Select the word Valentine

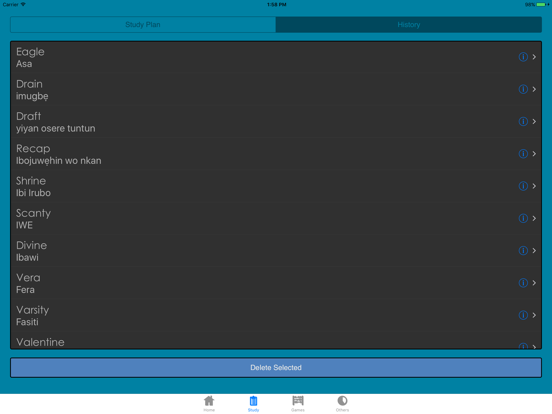40,342
